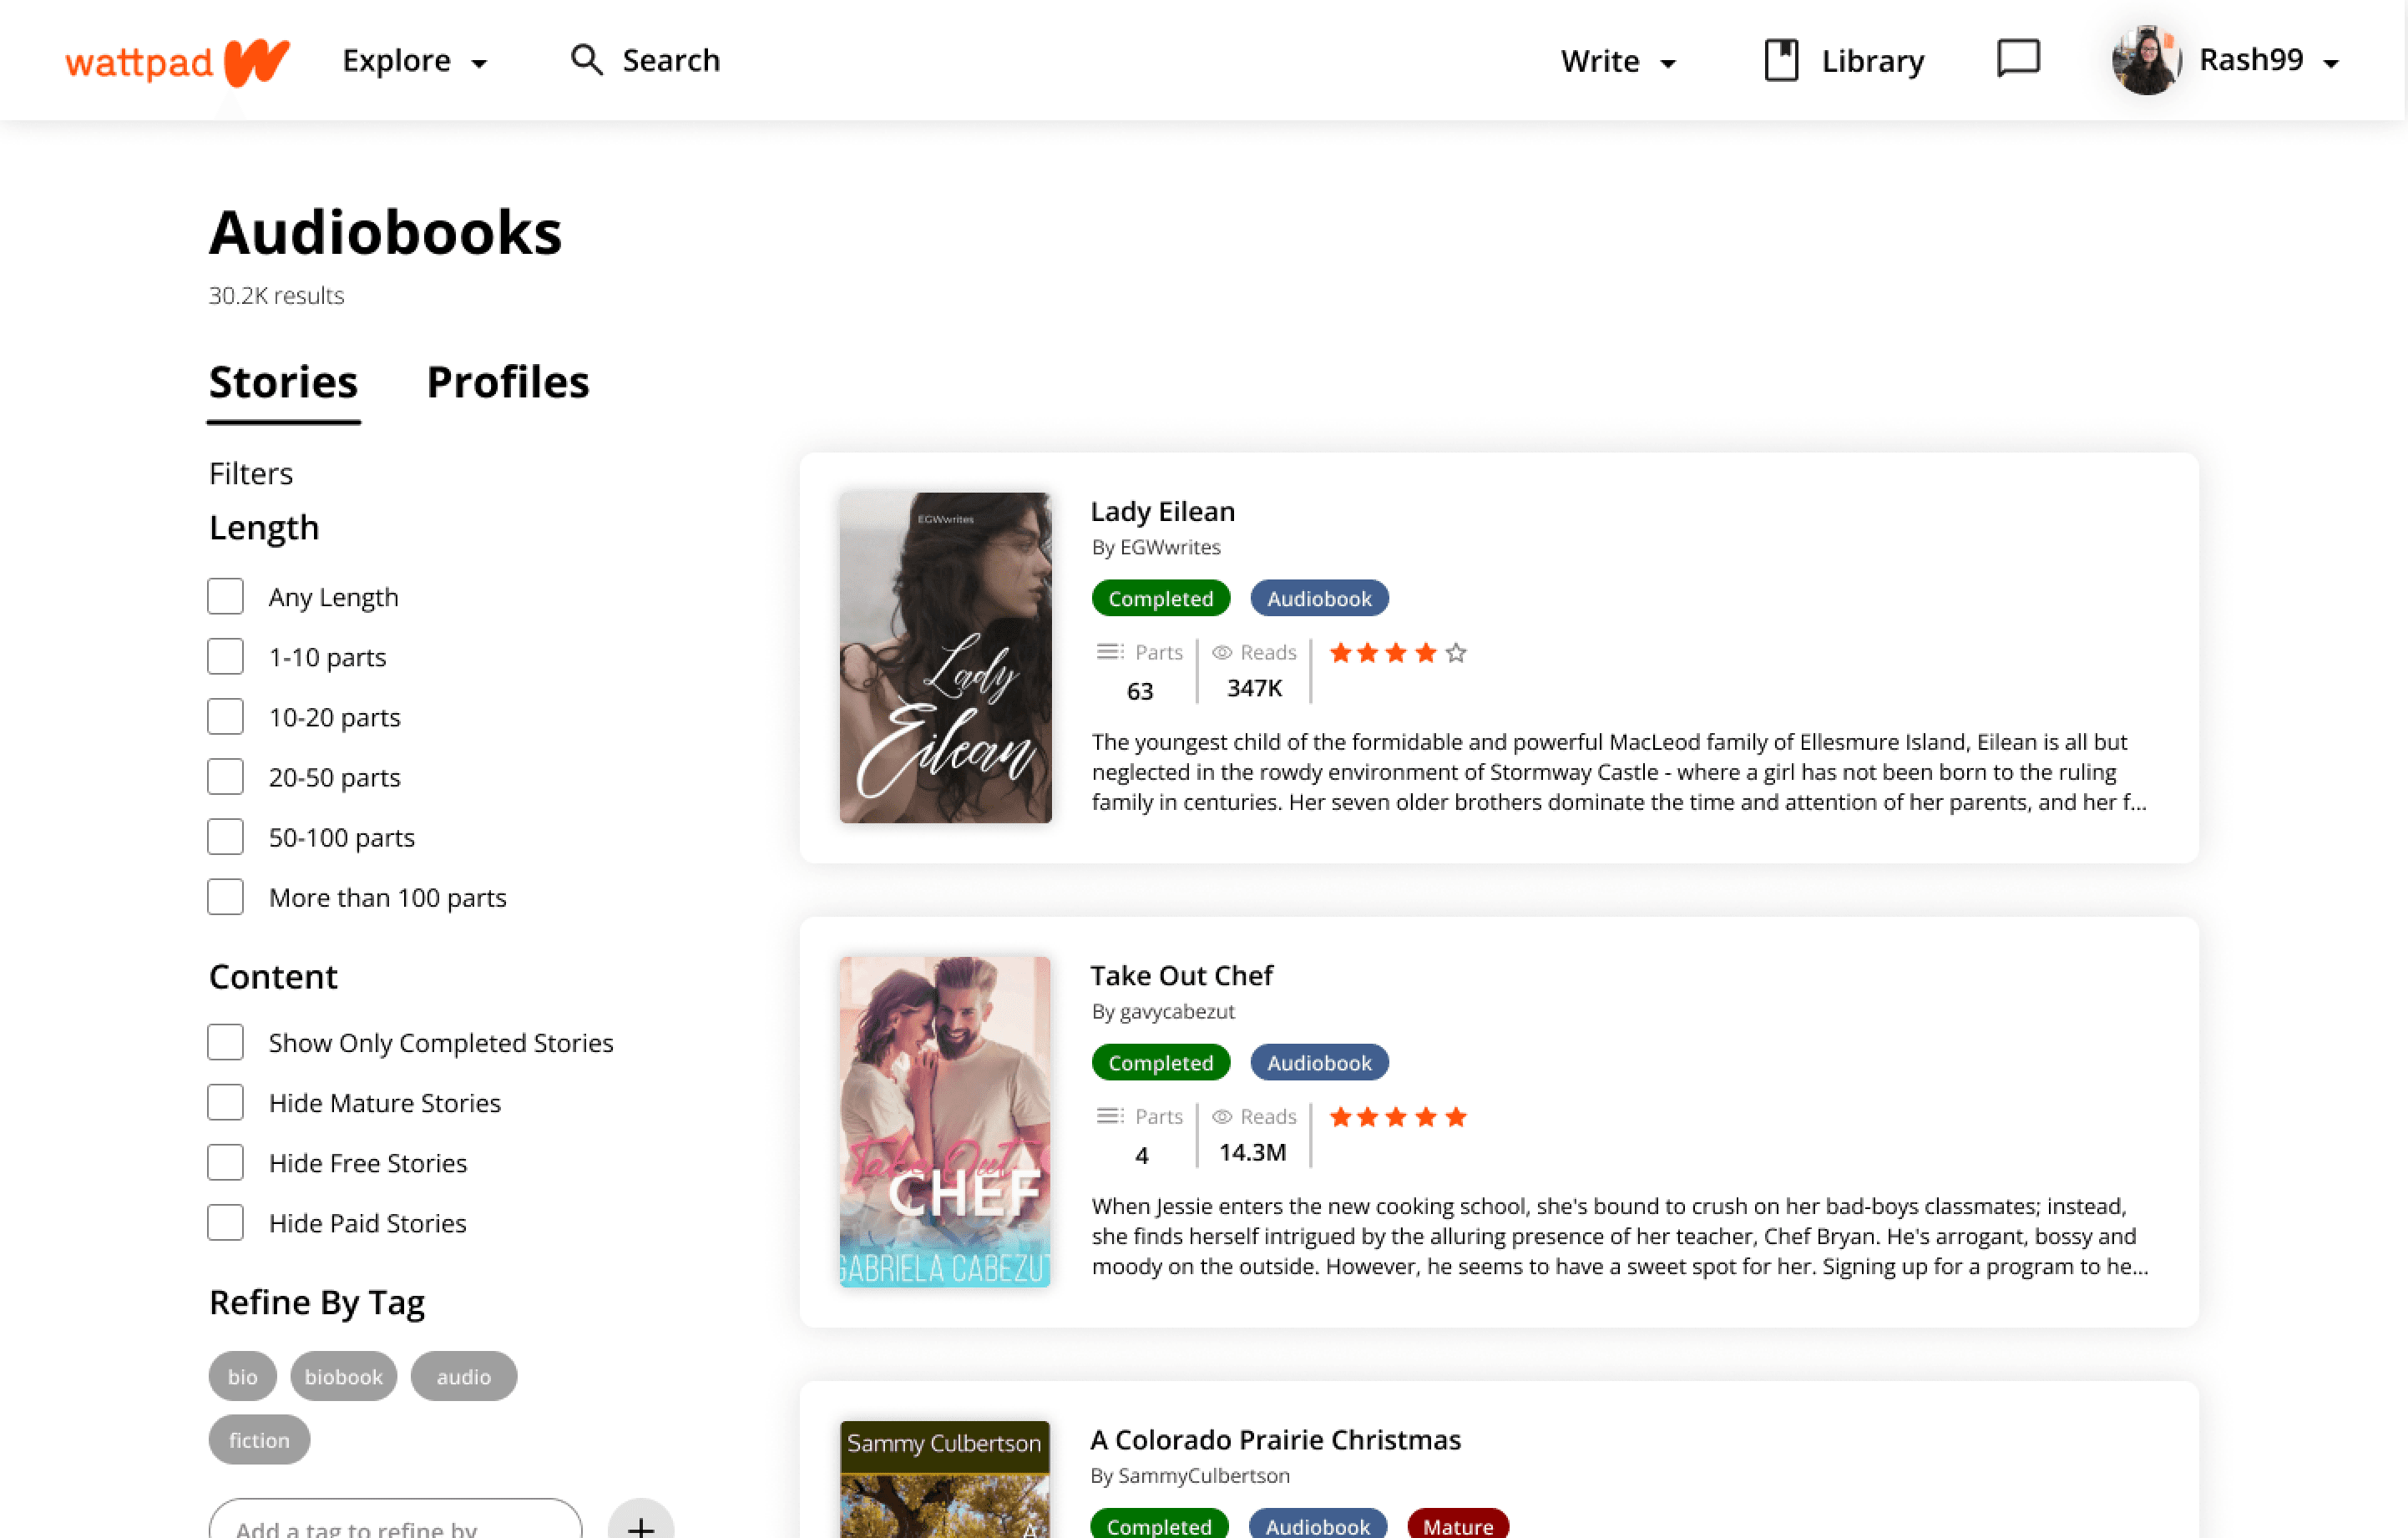Select the biobook tag pill
Image resolution: width=2408 pixels, height=1538 pixels.
tap(343, 1376)
